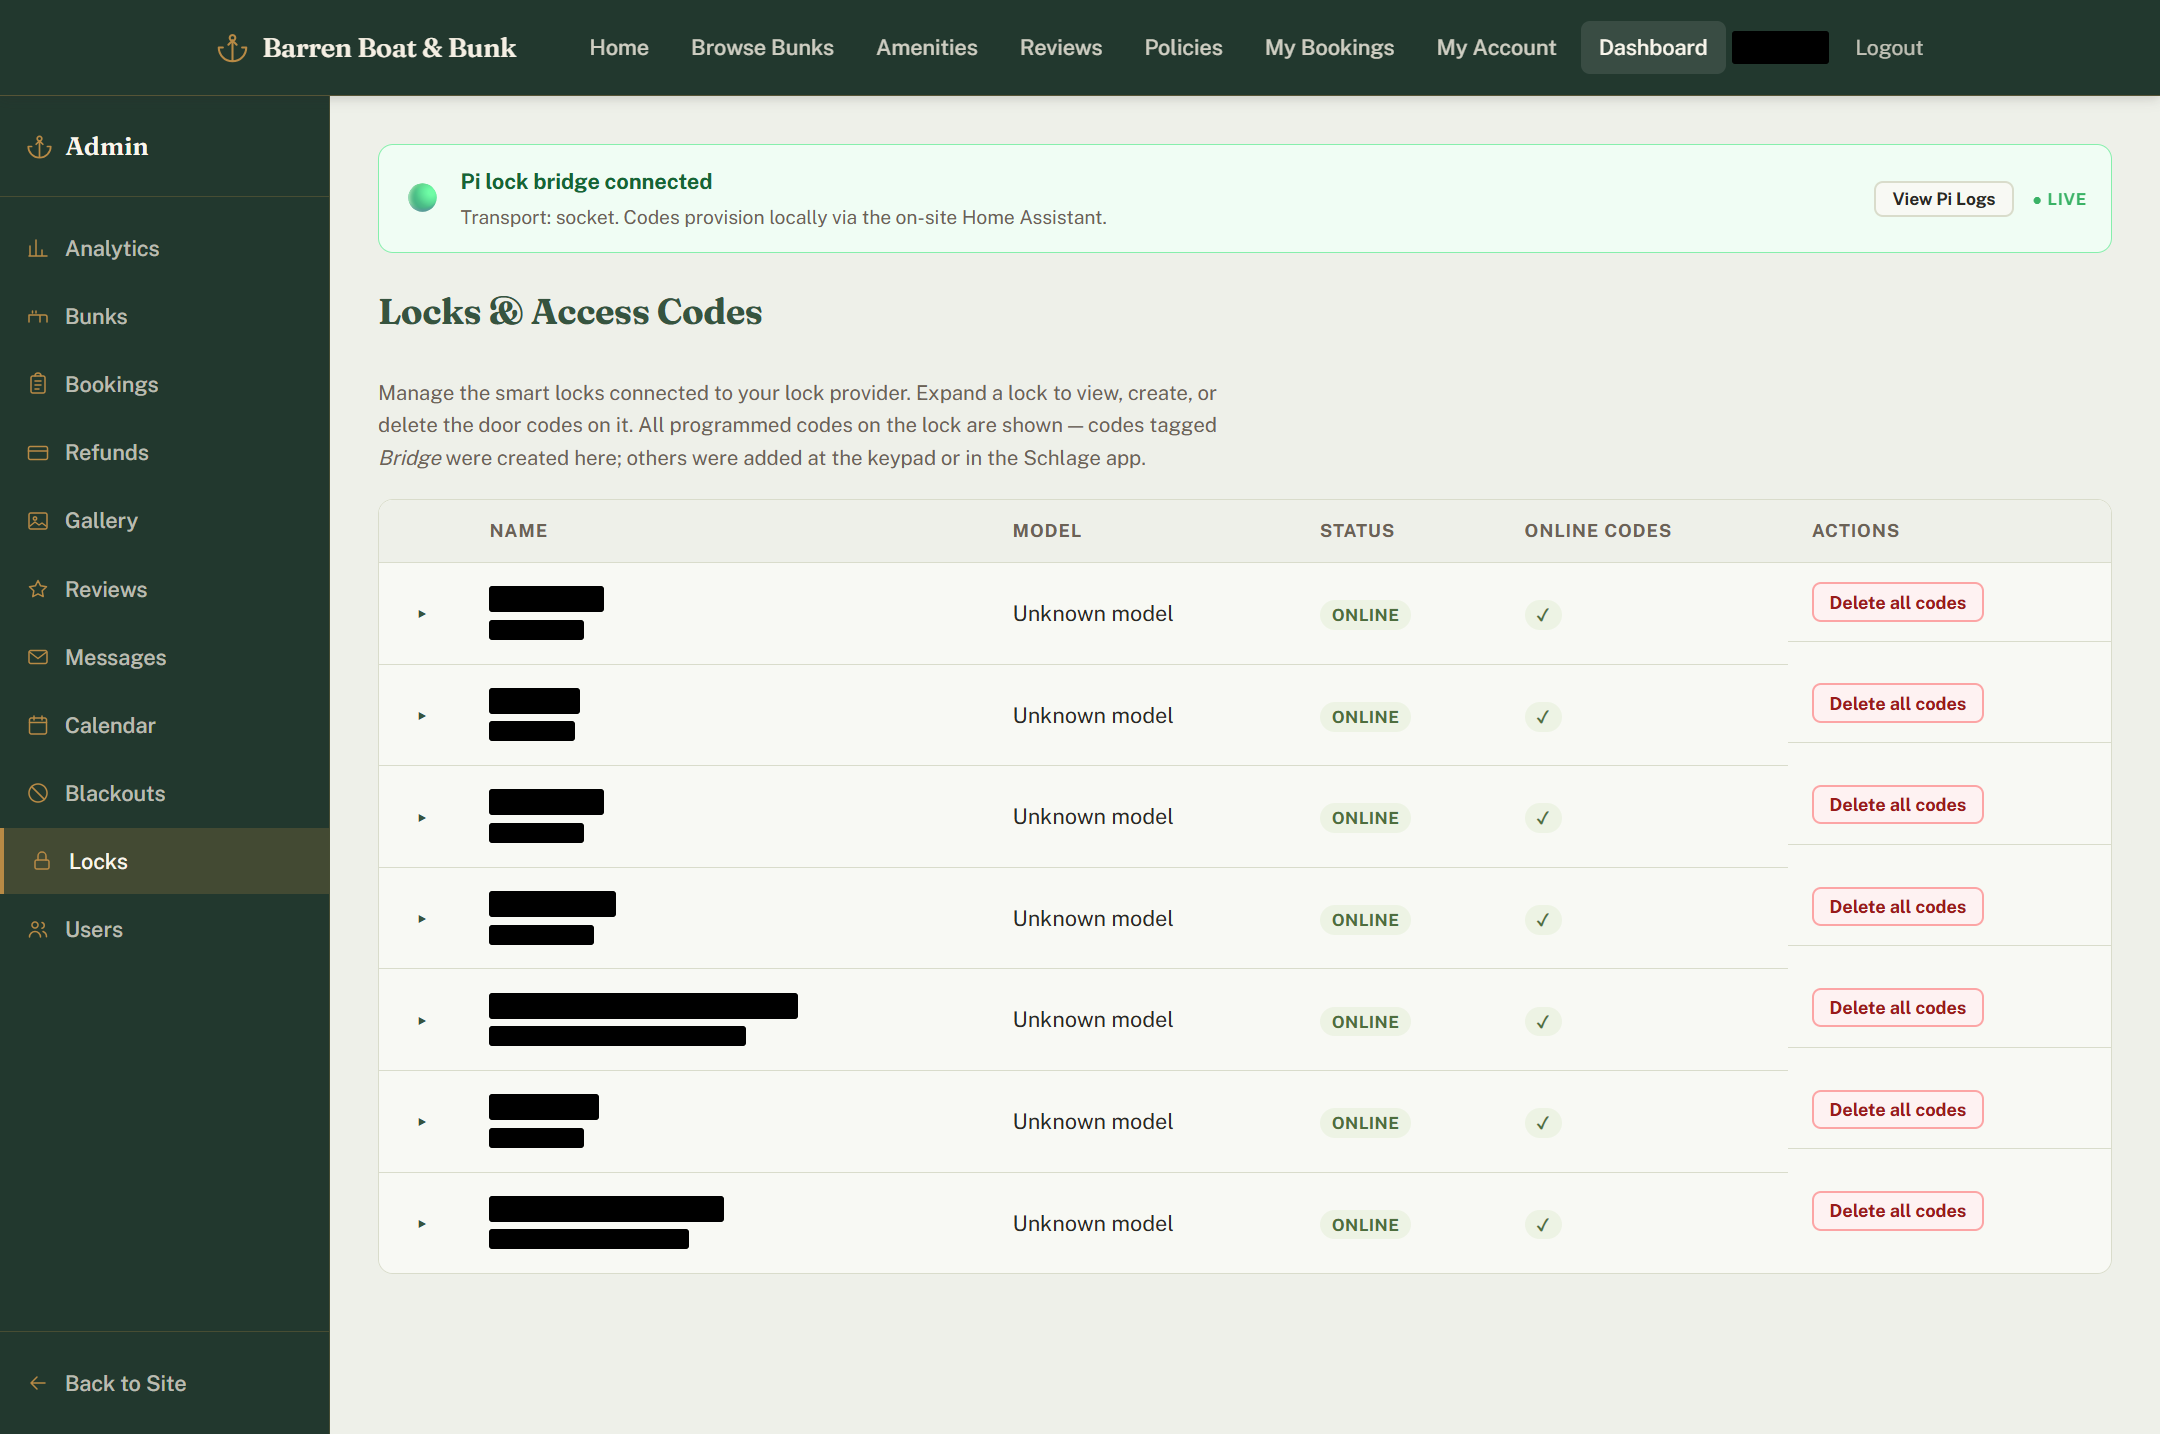Open the Home page from top navigation

point(619,48)
